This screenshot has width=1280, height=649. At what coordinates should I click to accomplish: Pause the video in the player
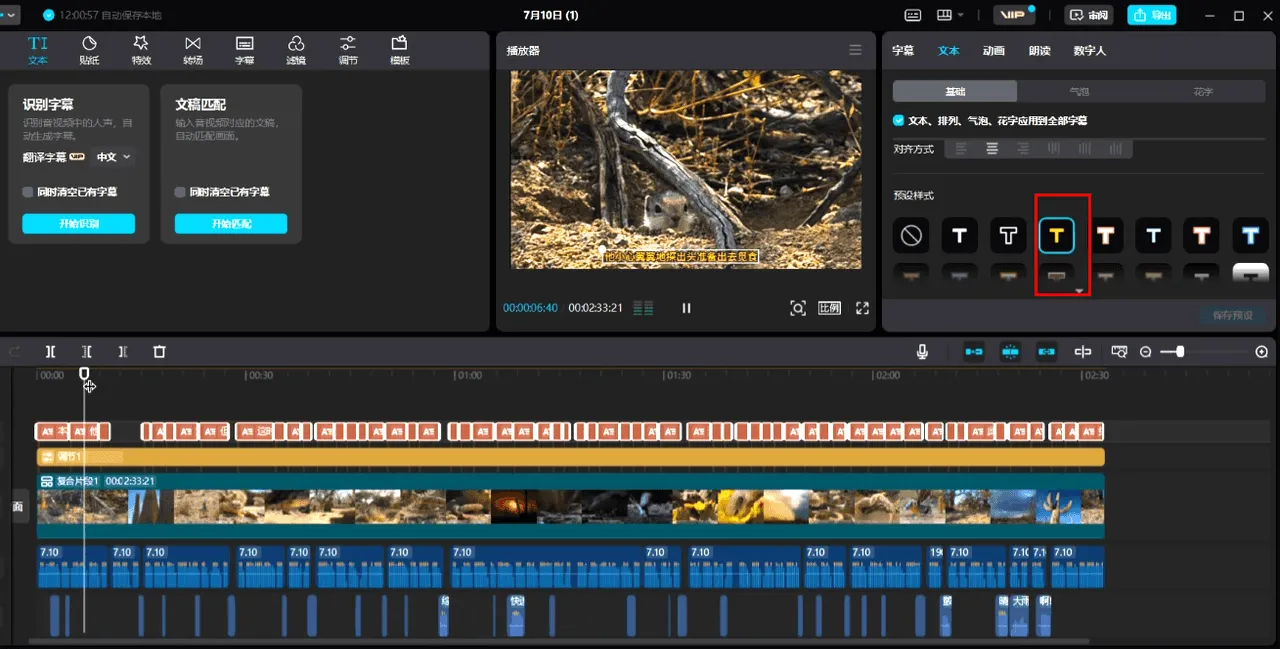686,308
